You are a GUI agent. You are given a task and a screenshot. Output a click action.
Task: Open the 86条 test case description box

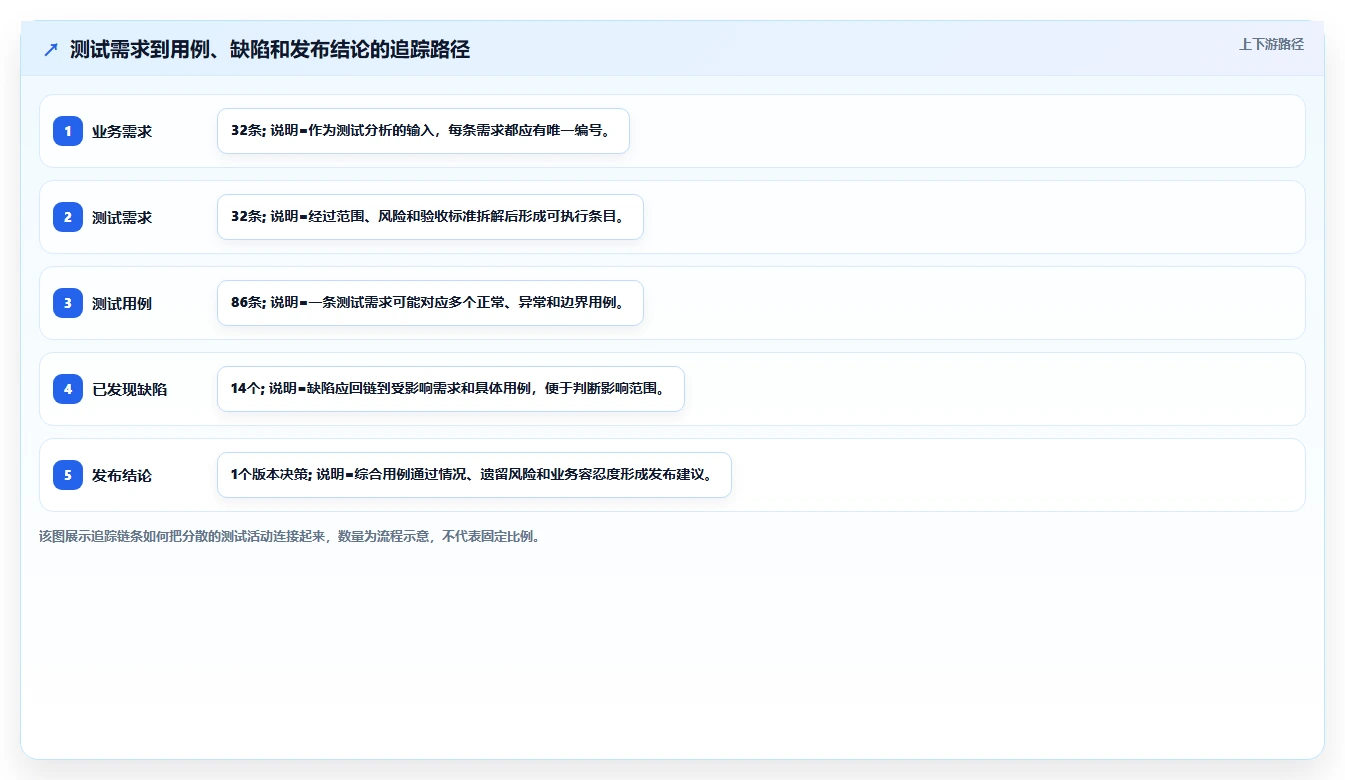[430, 303]
